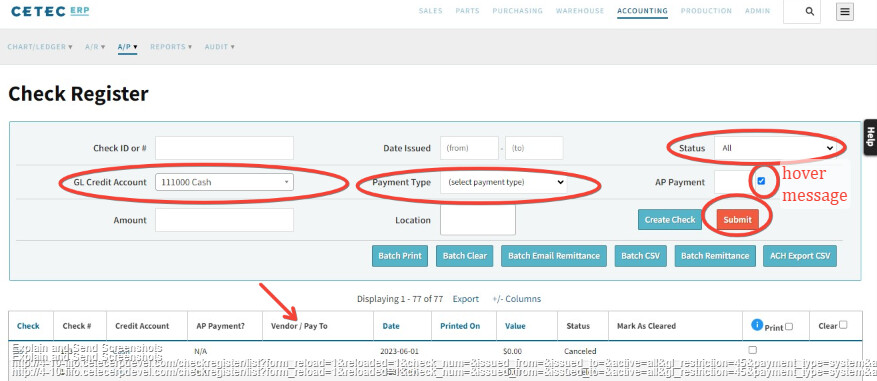Click the Export link
This screenshot has height=381, width=877.
tap(465, 299)
